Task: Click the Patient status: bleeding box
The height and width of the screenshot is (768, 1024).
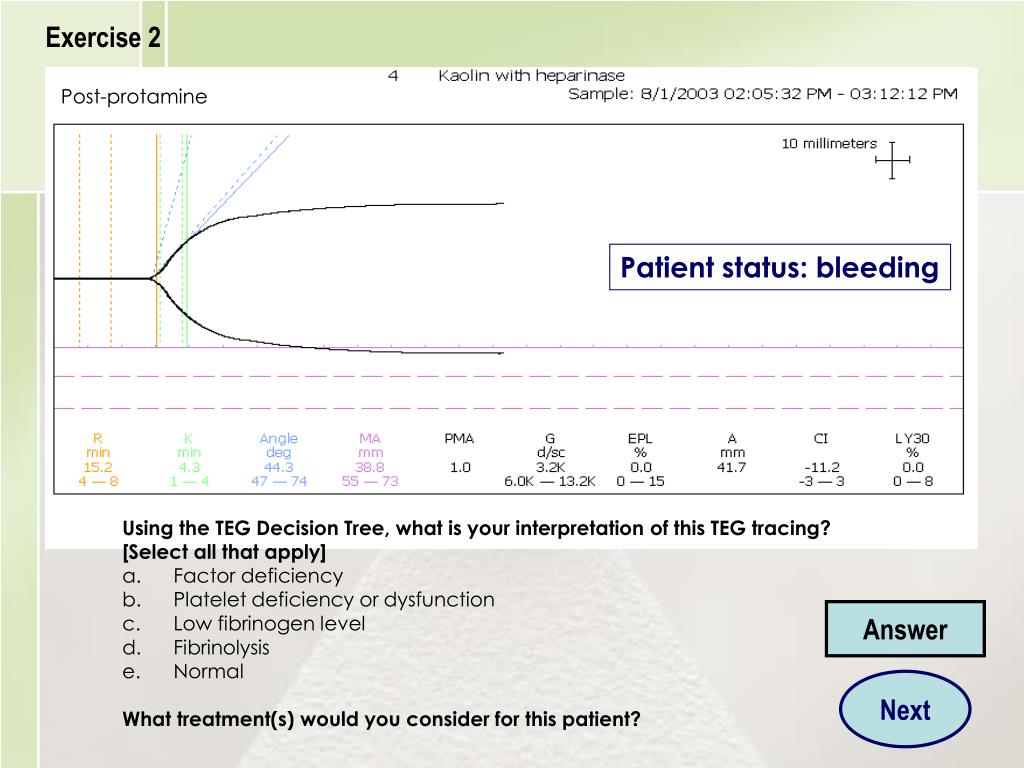Action: (x=780, y=267)
